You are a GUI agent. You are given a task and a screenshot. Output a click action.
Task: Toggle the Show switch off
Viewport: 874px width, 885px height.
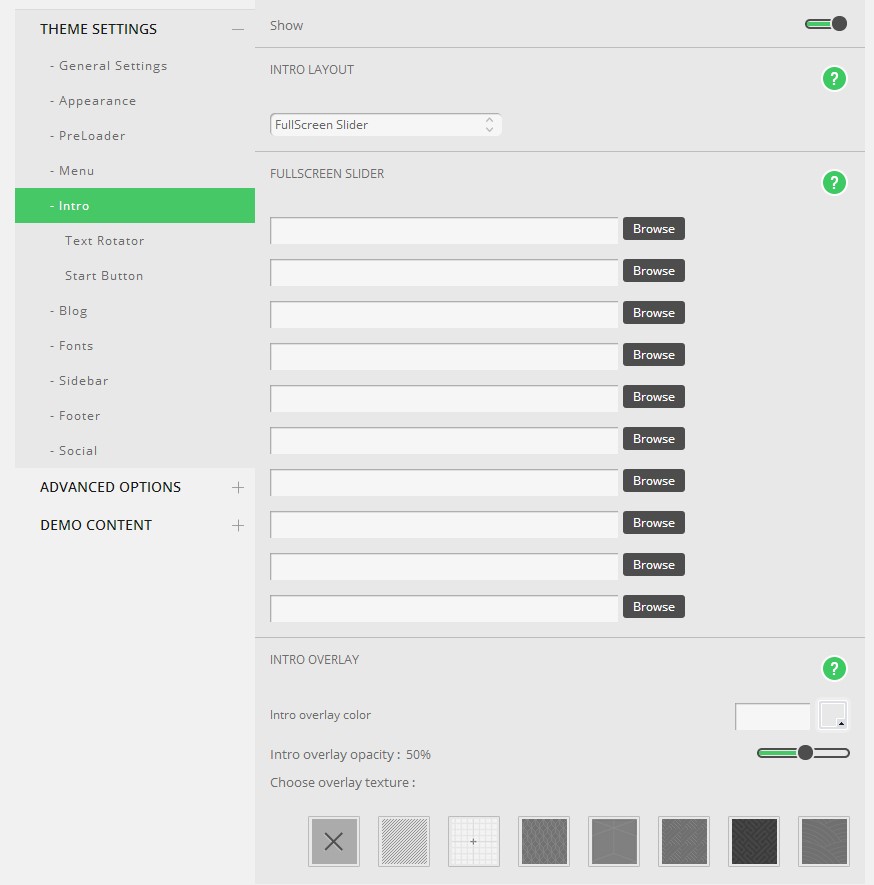tap(826, 24)
